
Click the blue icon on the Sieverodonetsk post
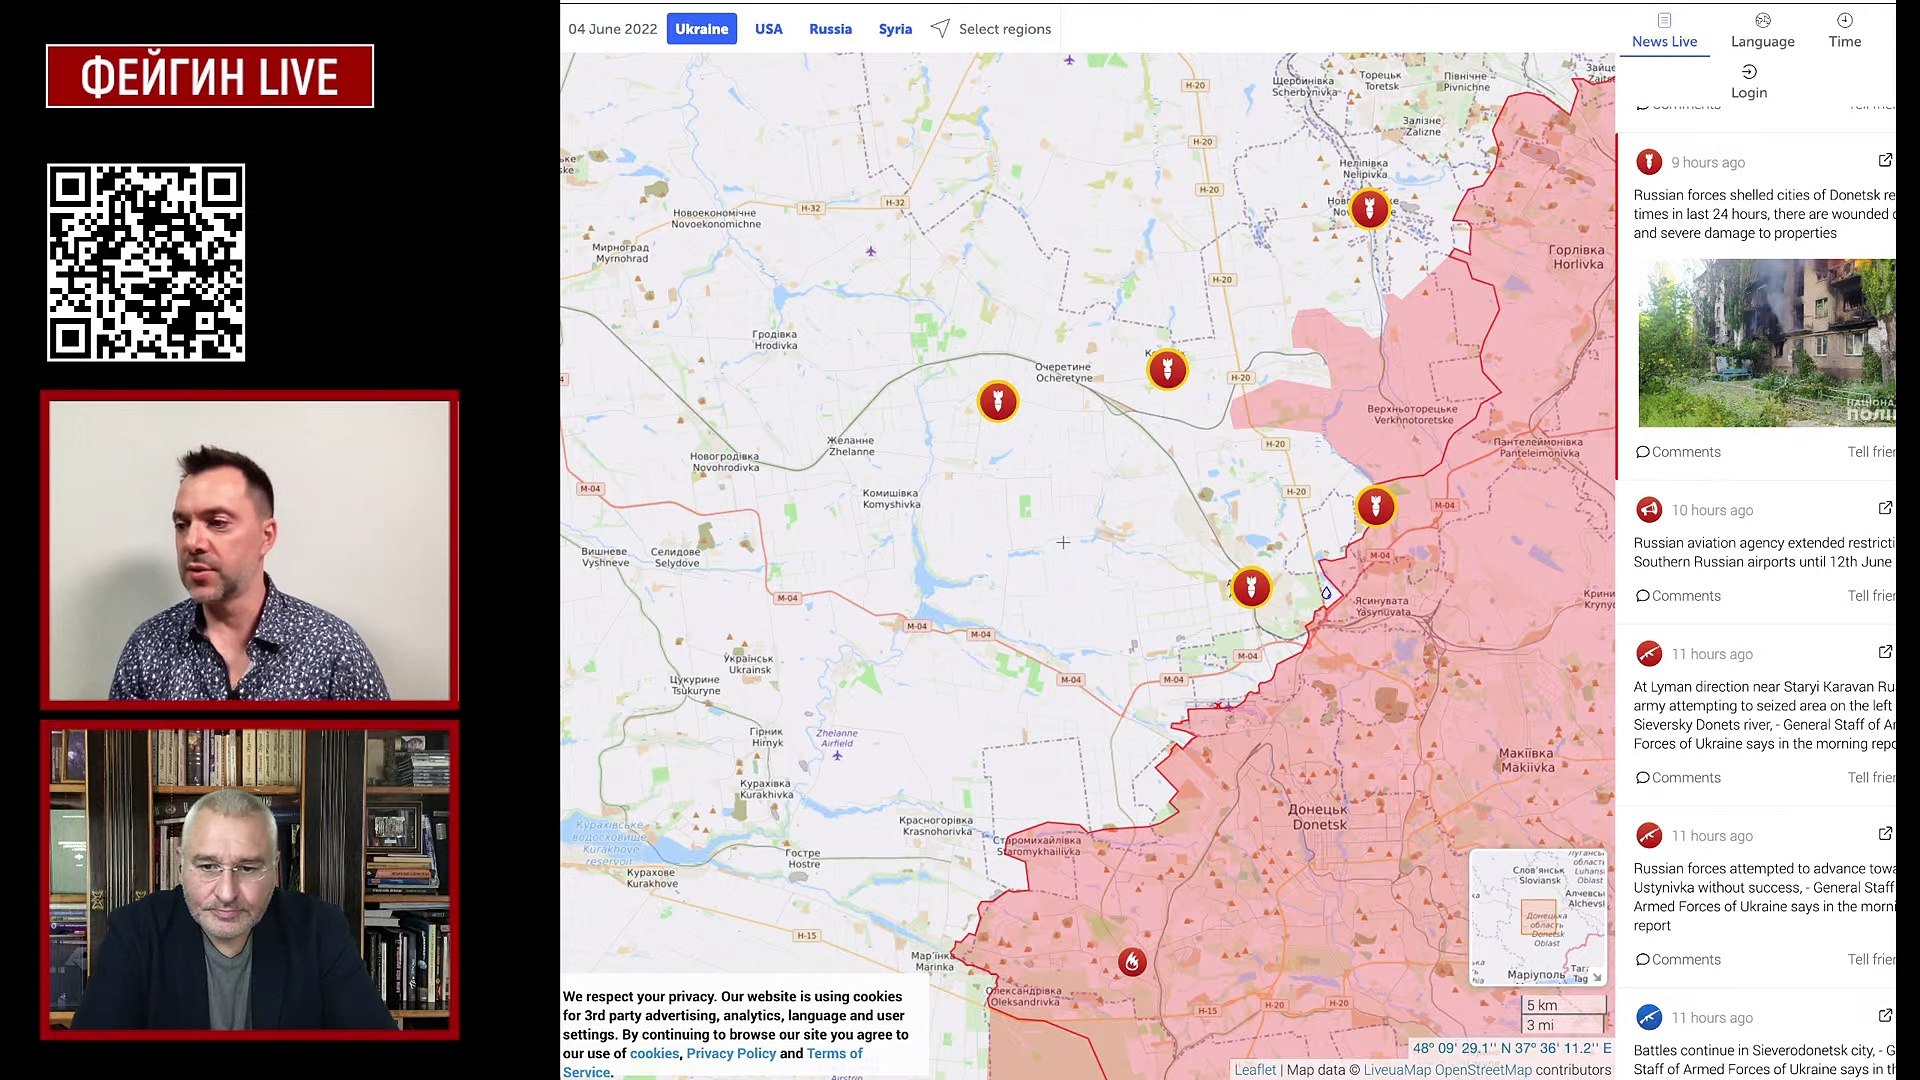pyautogui.click(x=1649, y=1017)
